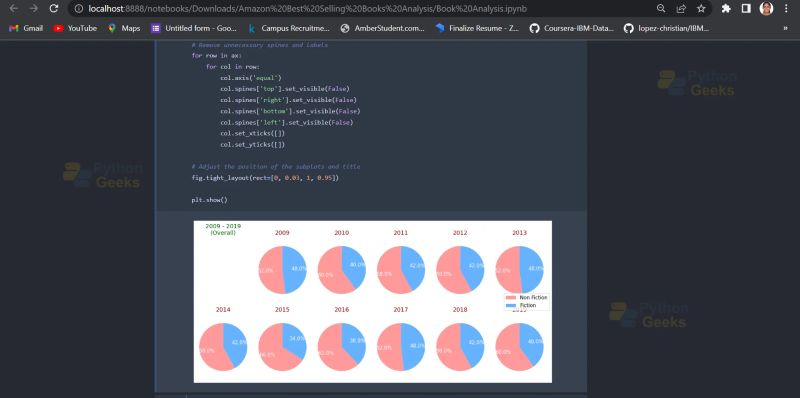Click the 2014 pie chart

point(223,347)
